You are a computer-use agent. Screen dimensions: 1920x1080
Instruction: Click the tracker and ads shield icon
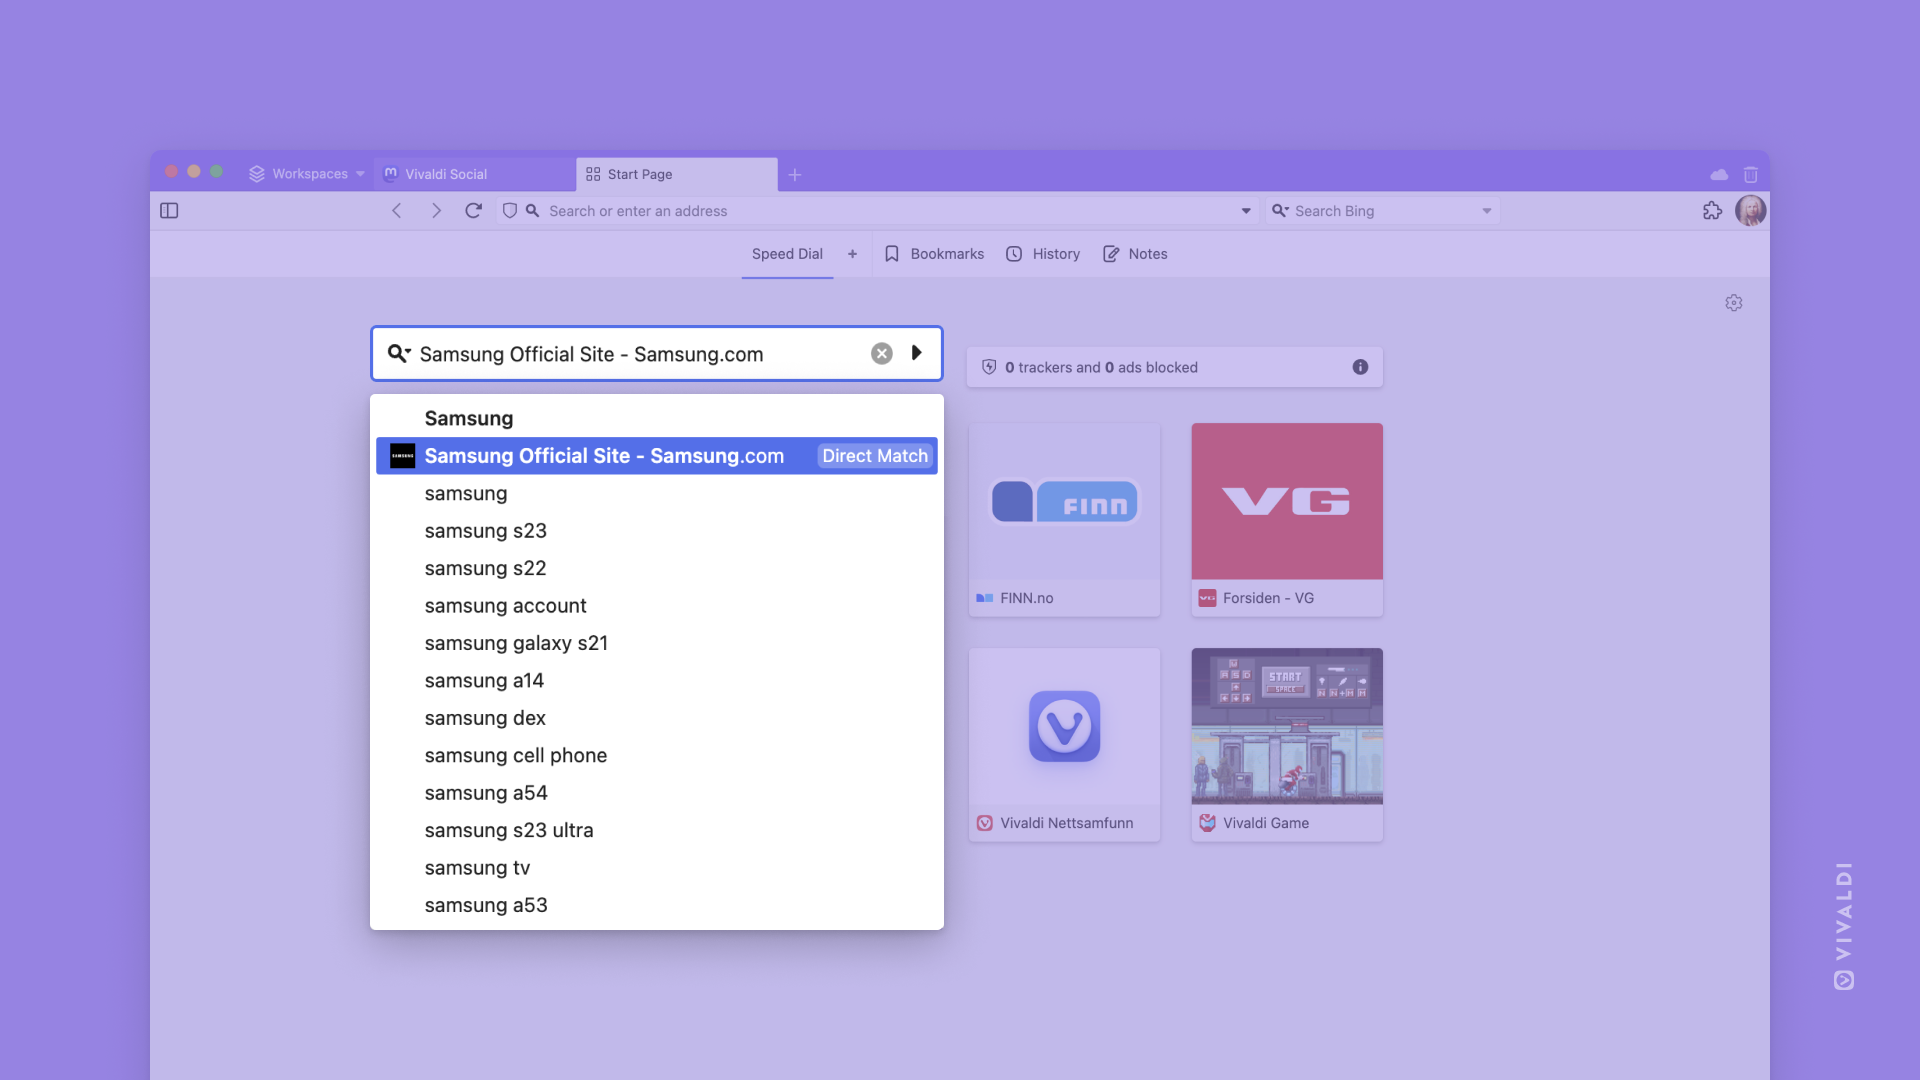pos(990,367)
